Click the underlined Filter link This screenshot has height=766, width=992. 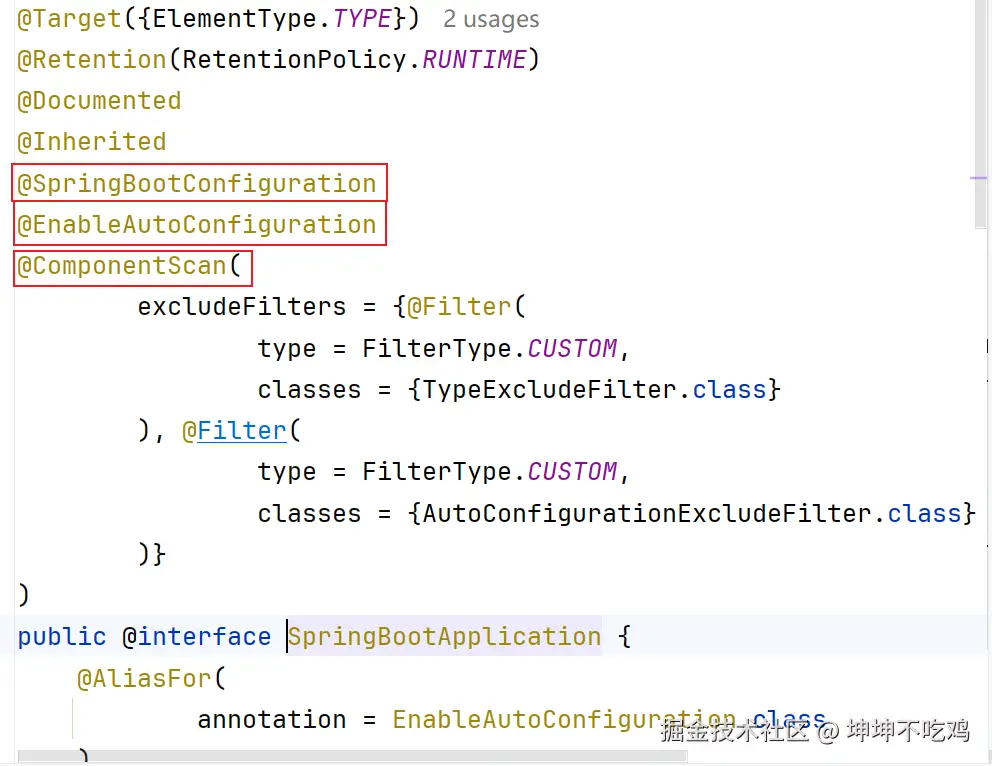[x=242, y=431]
